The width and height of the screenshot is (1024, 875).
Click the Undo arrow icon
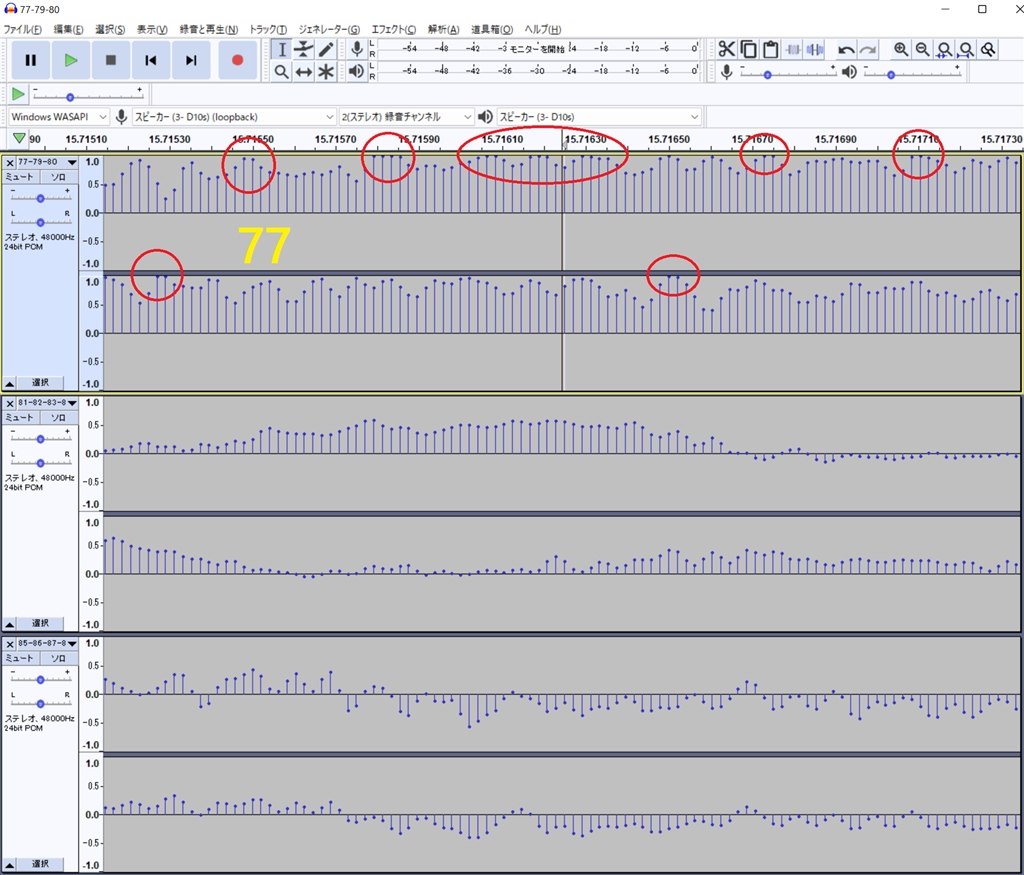point(846,49)
